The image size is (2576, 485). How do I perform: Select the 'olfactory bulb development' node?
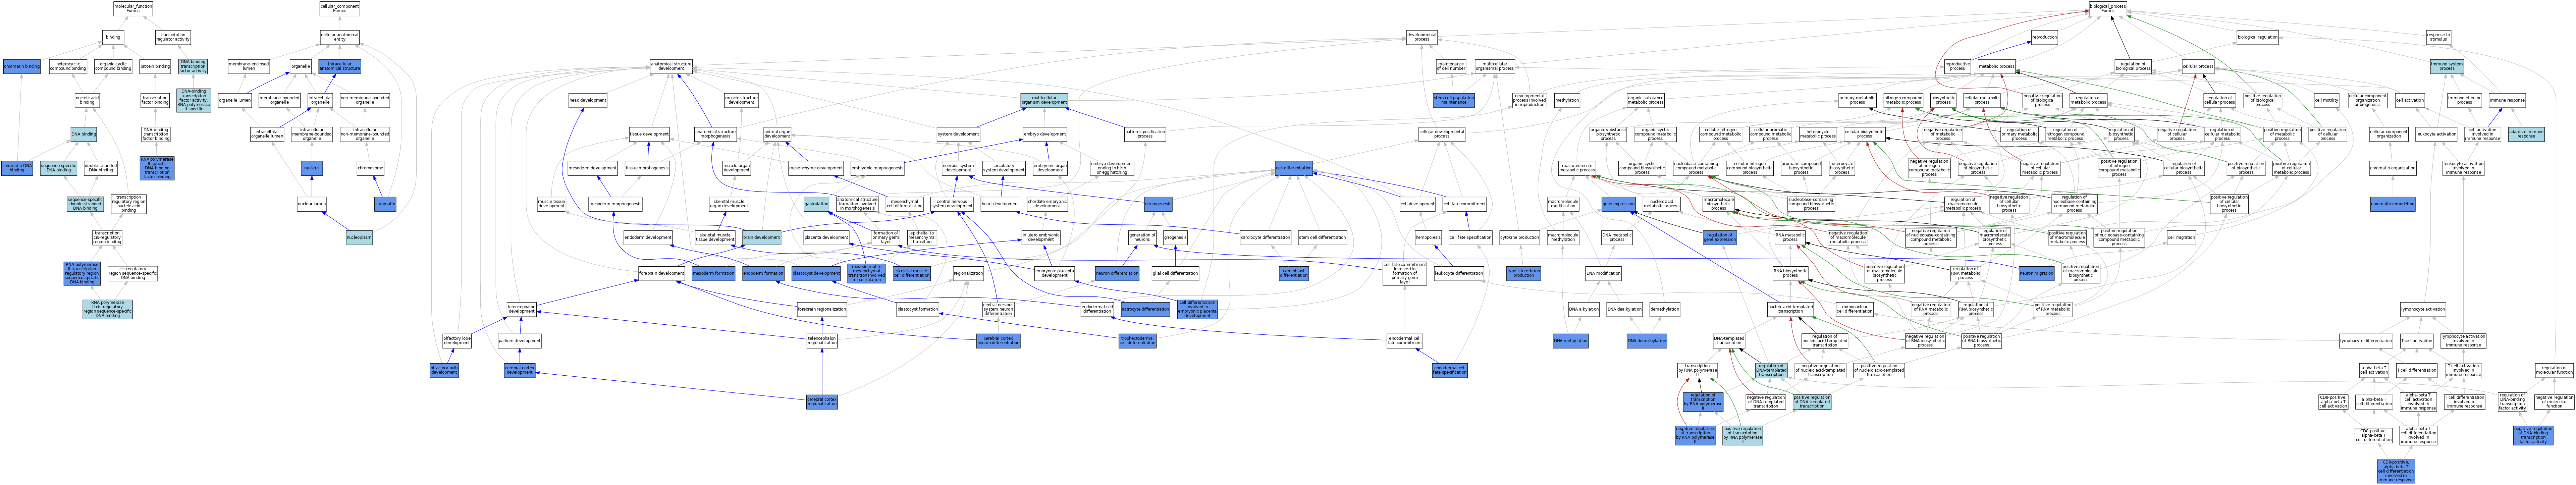pos(444,370)
